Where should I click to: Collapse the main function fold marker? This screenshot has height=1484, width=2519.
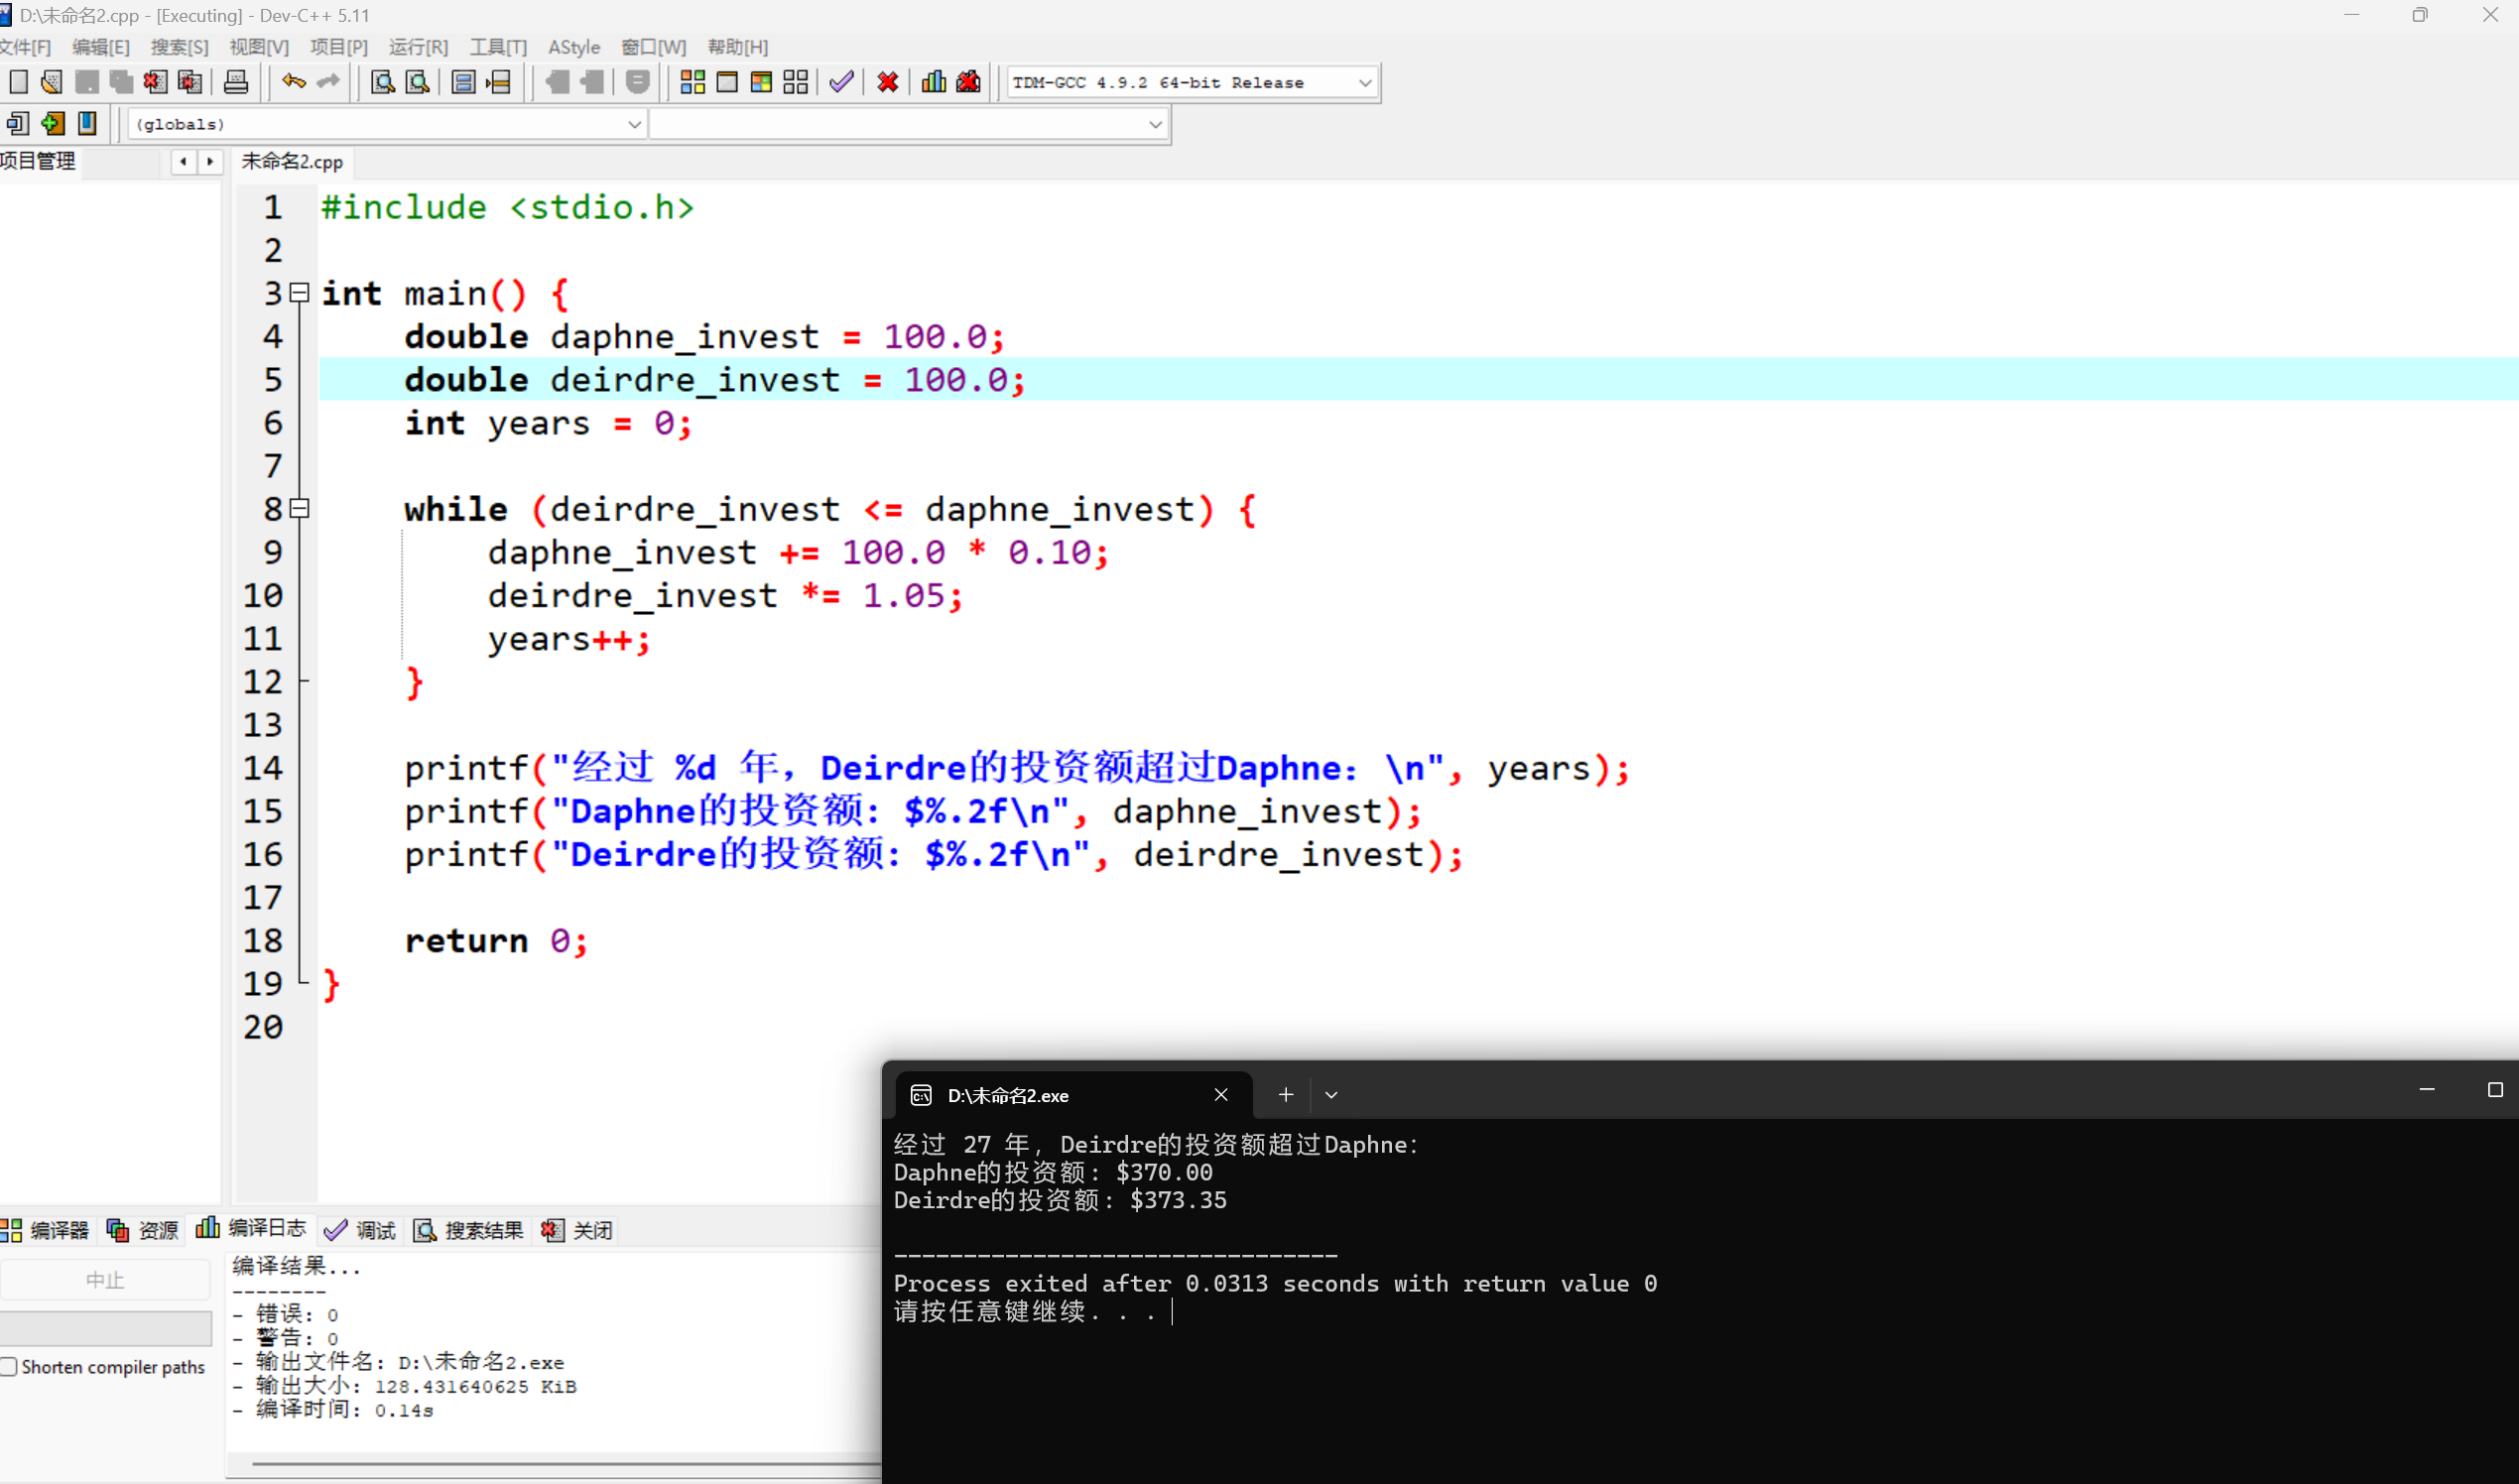[299, 293]
